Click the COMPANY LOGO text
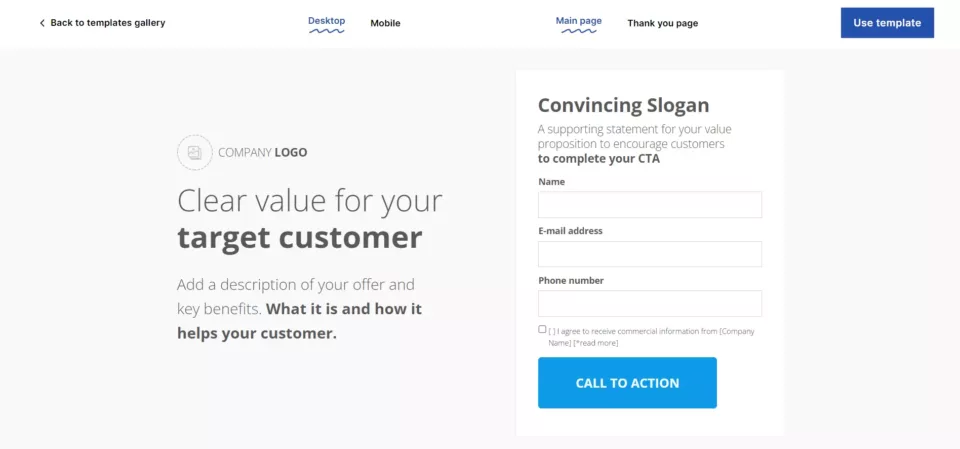Viewport: 960px width, 449px height. [262, 153]
